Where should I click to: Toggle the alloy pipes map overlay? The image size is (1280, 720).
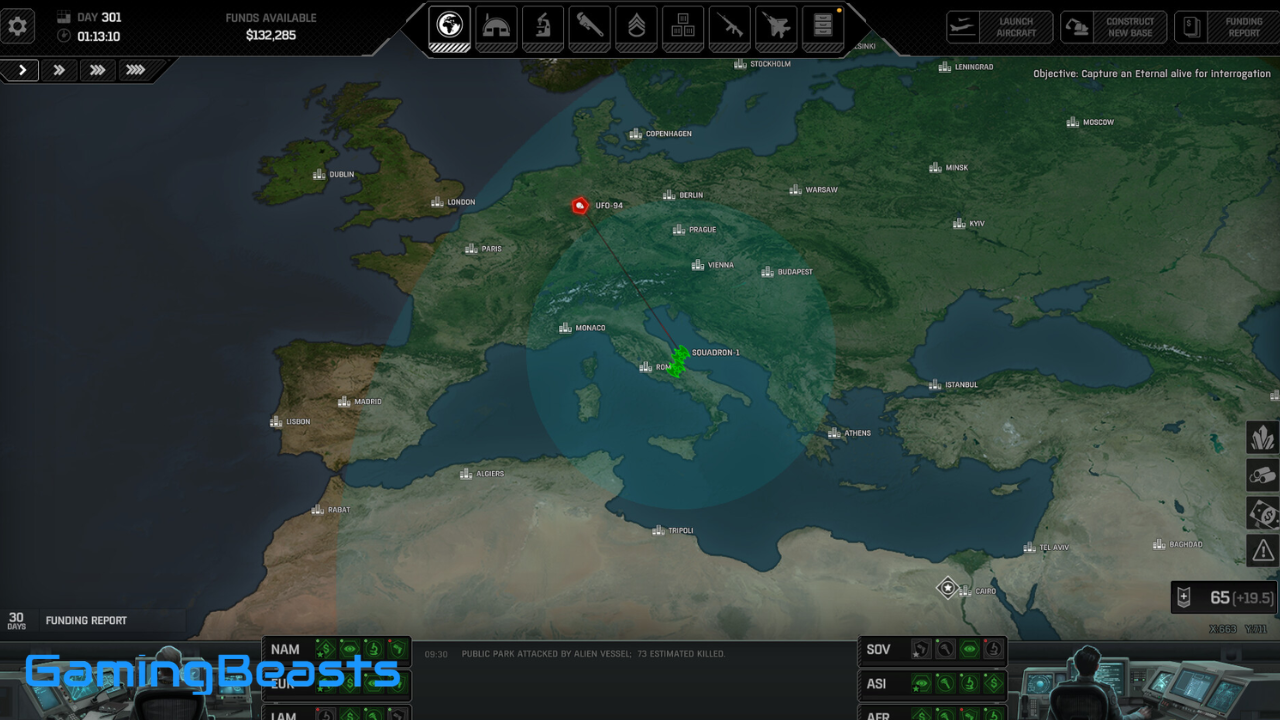1262,475
